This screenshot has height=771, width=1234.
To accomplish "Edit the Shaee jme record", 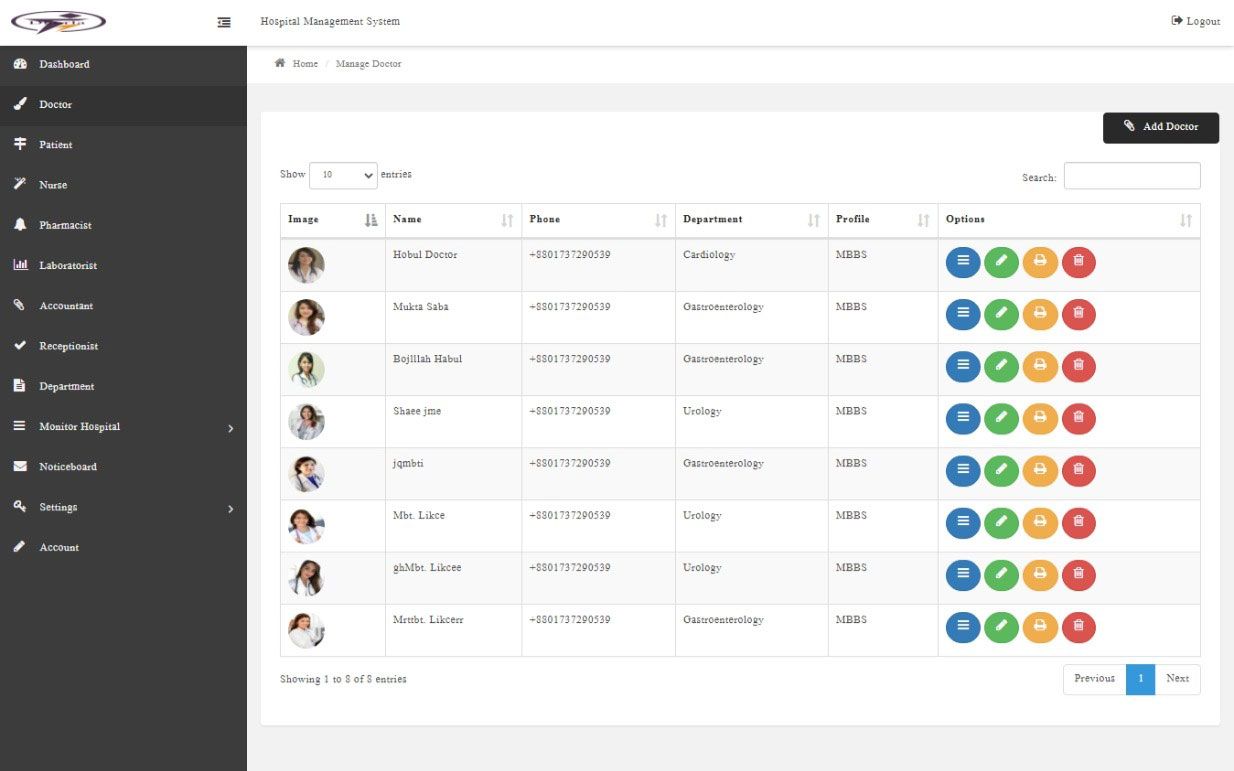I will [x=1002, y=418].
